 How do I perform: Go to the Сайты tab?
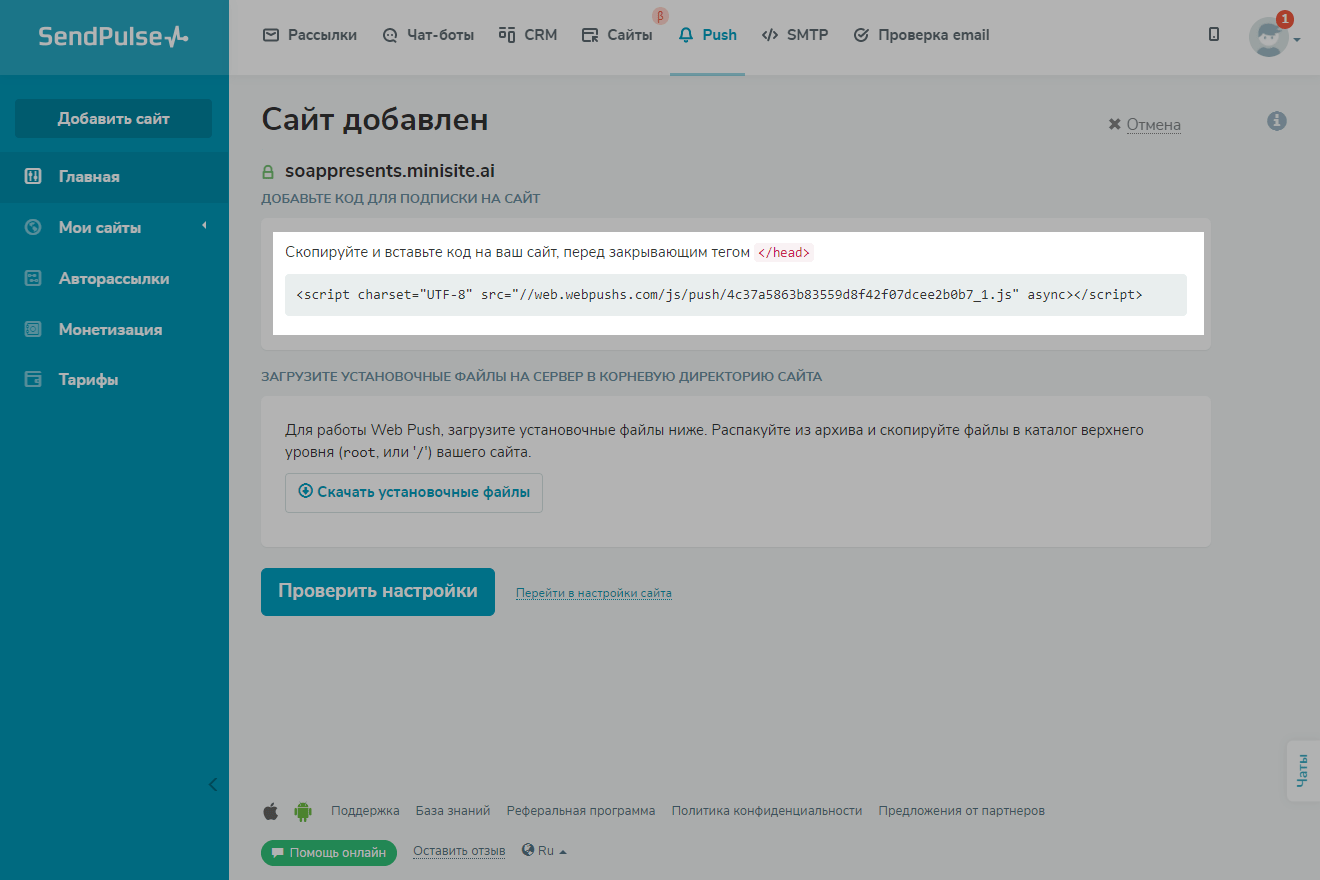(x=617, y=35)
